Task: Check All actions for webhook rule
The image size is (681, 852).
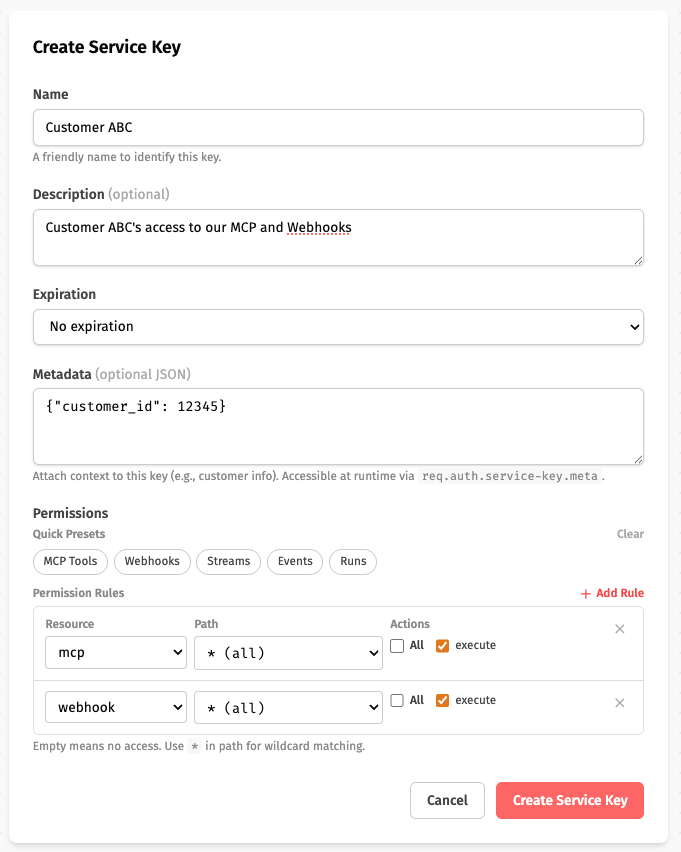Action: (397, 701)
